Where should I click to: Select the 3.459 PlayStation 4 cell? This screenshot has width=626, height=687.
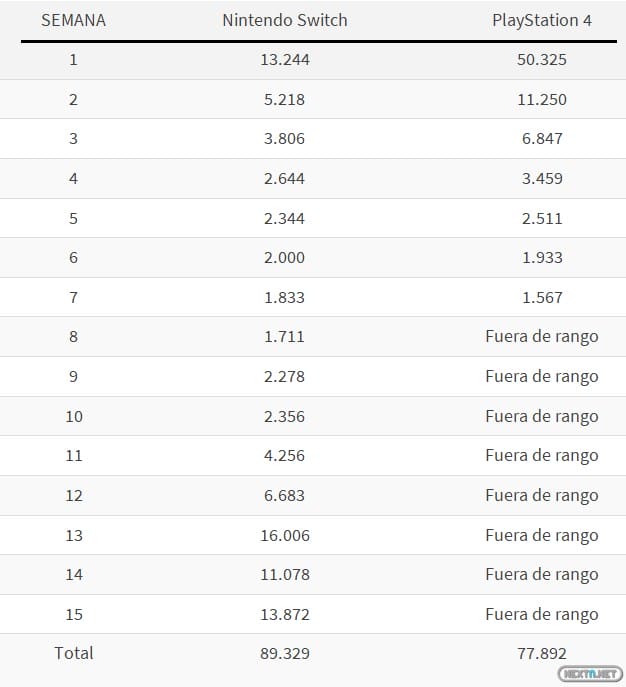click(x=542, y=179)
